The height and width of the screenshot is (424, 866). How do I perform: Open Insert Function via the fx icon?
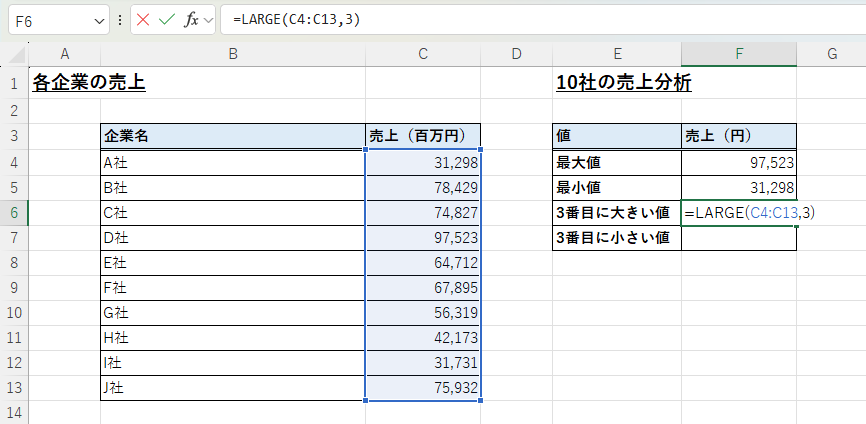point(190,20)
